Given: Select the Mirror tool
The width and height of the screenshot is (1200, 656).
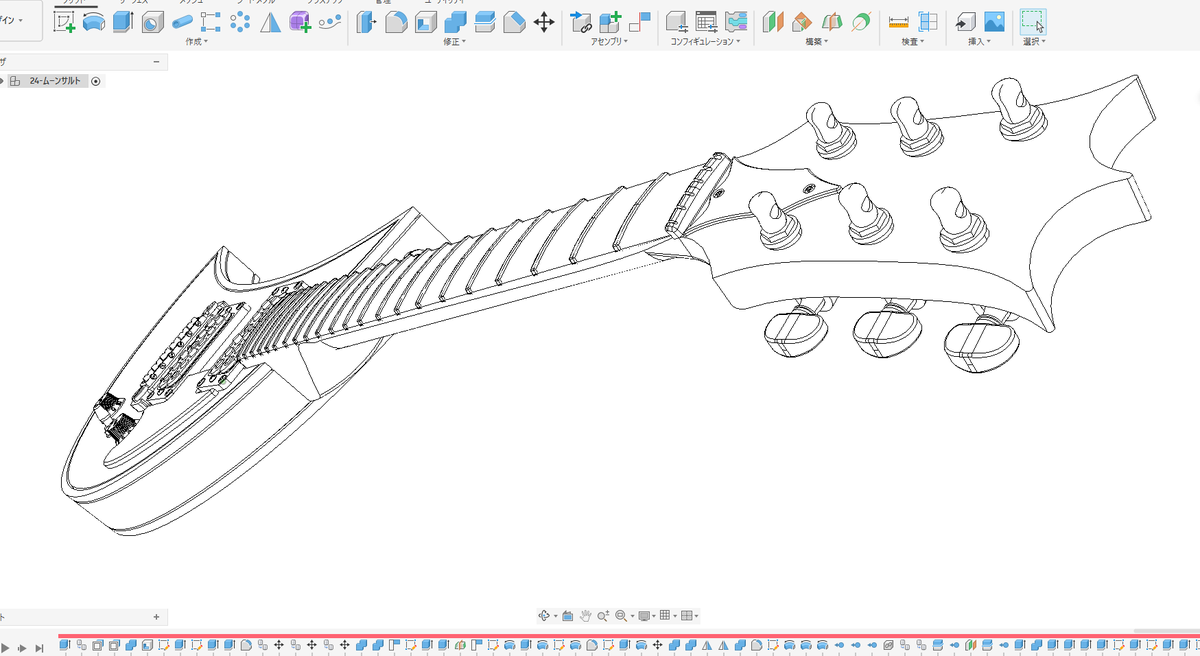Looking at the screenshot, I should tap(270, 21).
